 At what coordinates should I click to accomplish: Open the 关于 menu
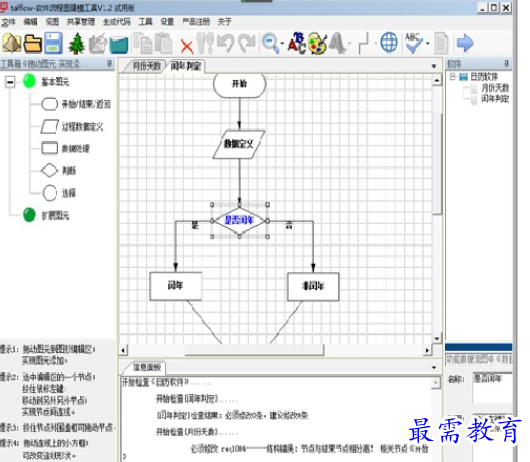pyautogui.click(x=224, y=22)
